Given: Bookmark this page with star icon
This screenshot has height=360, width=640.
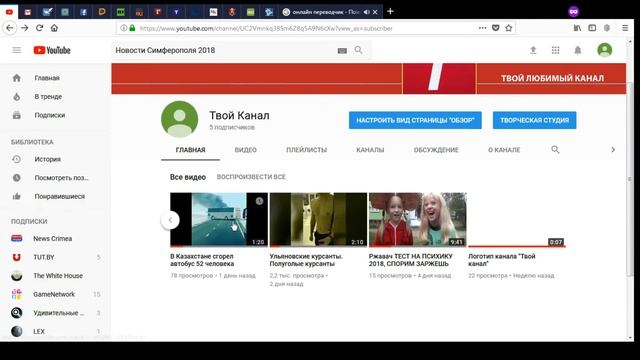Looking at the screenshot, I should coord(509,28).
